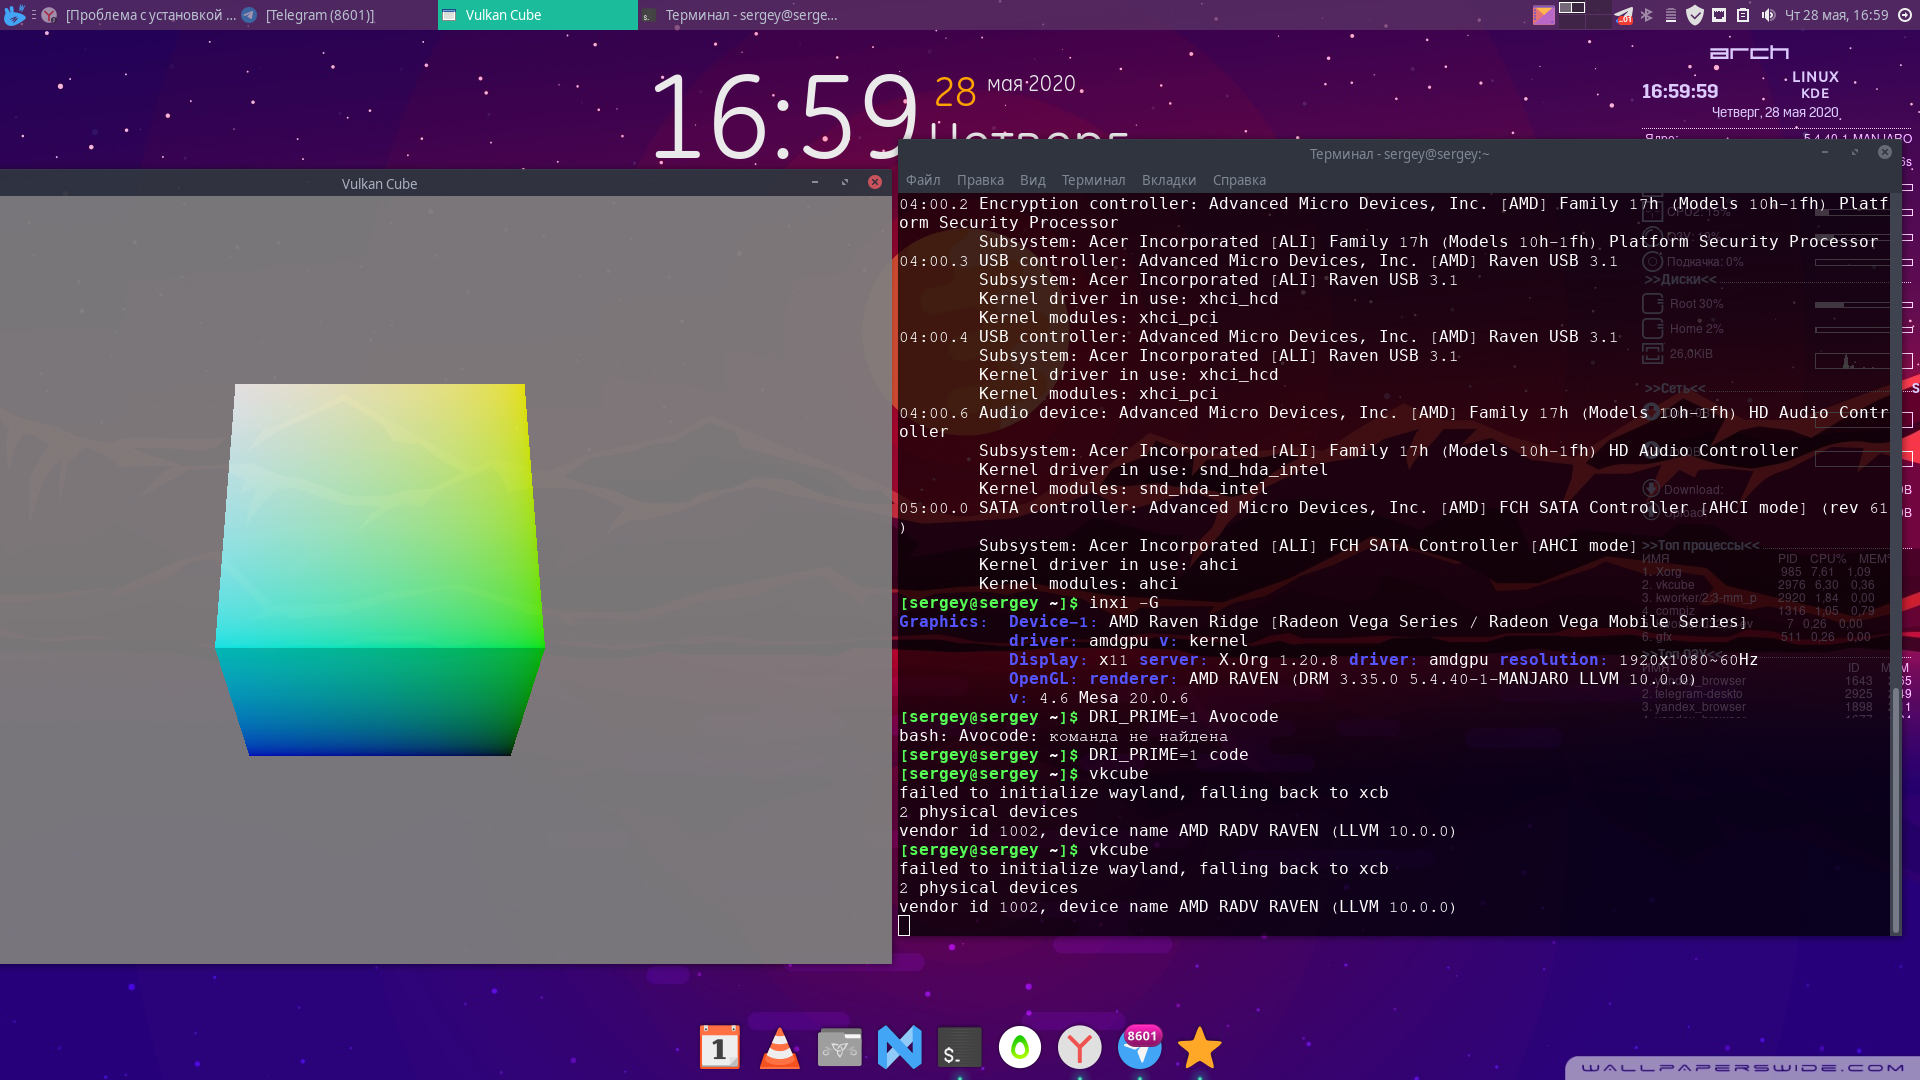Open the orange star dock icon

[x=1200, y=1048]
